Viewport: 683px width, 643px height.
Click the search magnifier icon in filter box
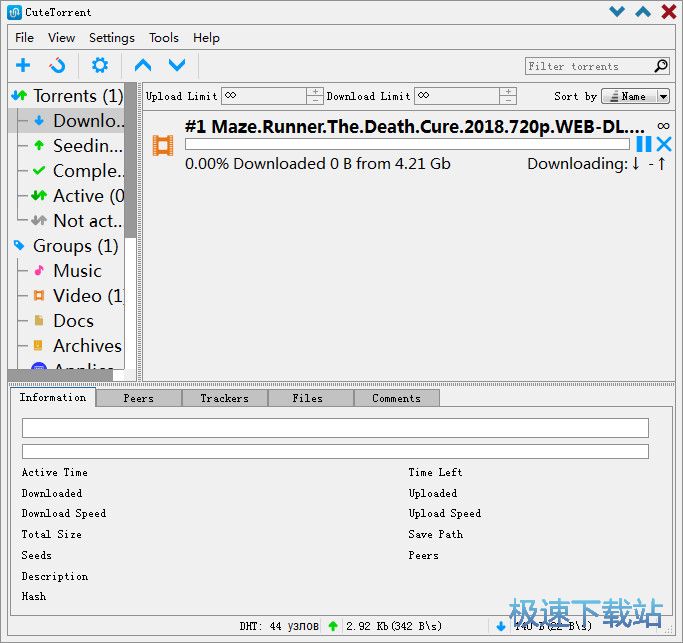coord(661,66)
